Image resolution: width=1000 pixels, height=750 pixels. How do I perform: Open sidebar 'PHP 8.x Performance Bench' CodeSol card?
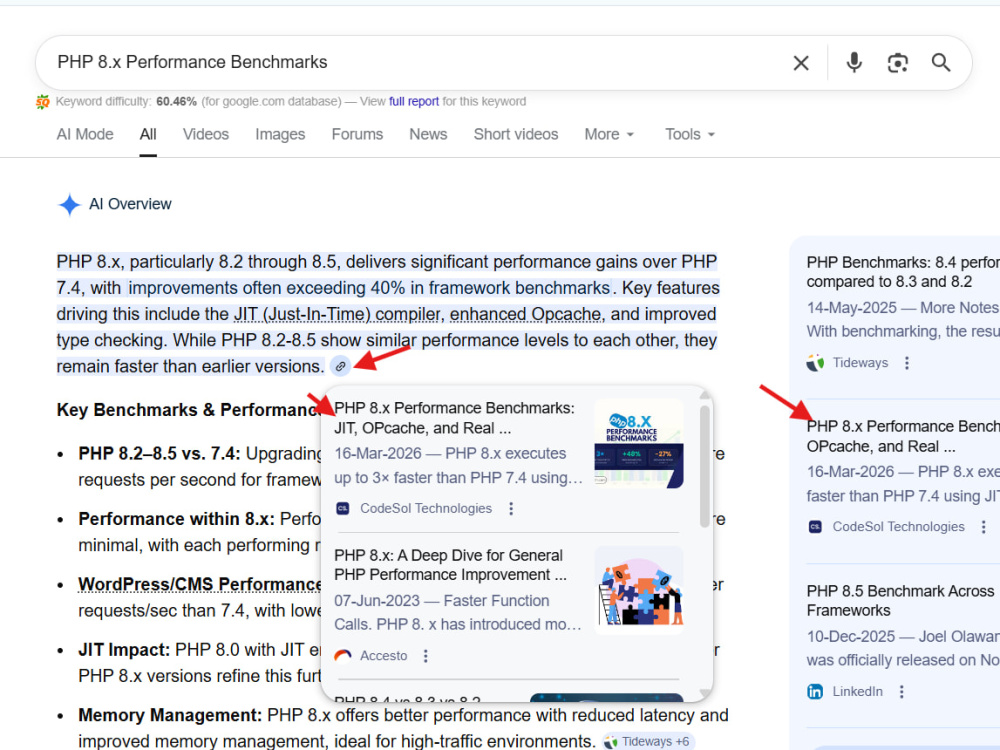tap(902, 436)
